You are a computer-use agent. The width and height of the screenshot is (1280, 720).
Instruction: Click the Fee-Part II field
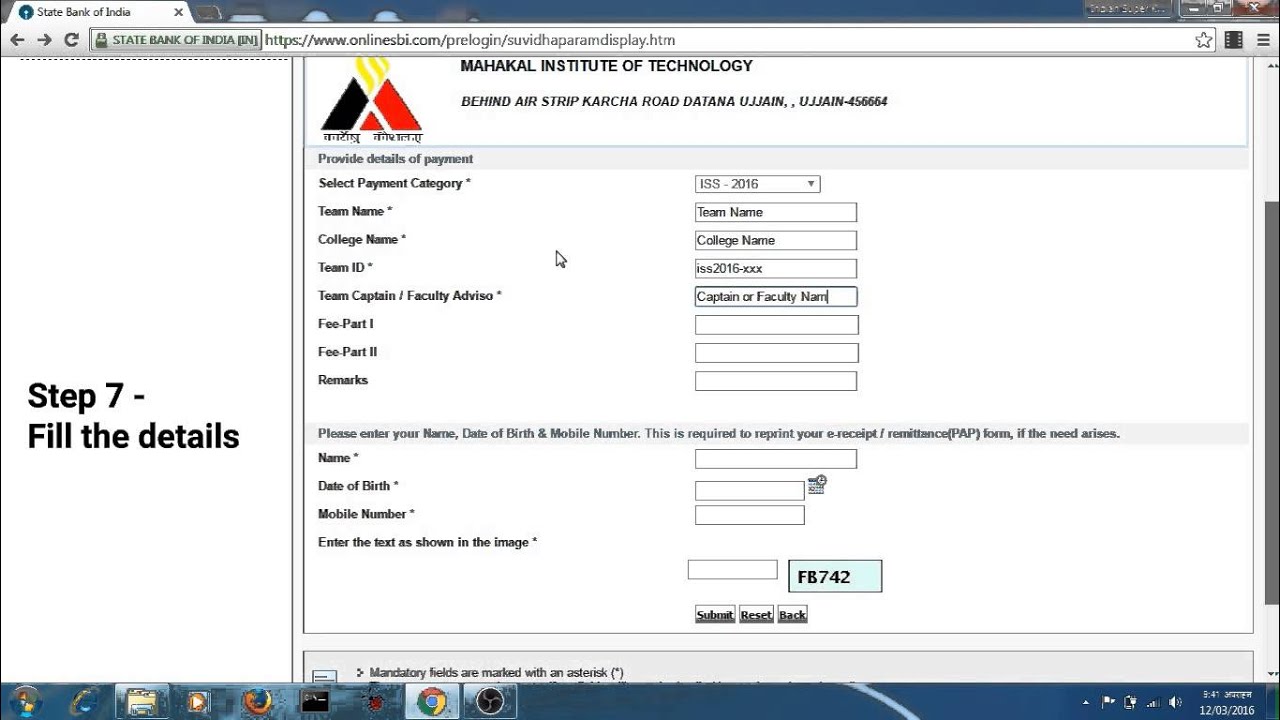click(777, 352)
